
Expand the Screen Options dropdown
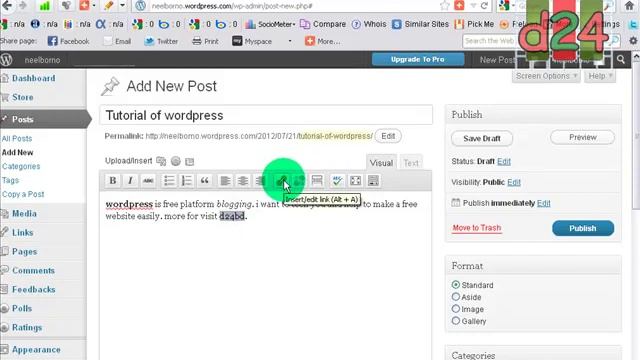coord(546,76)
